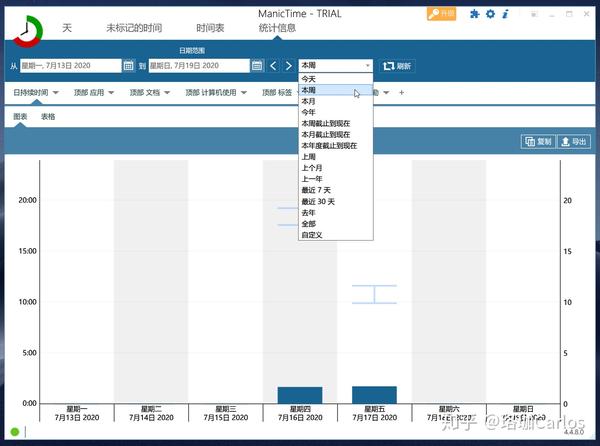Click the 星期五 7月17日 bar
Screen dimensions: 600x446
pyautogui.click(x=374, y=395)
